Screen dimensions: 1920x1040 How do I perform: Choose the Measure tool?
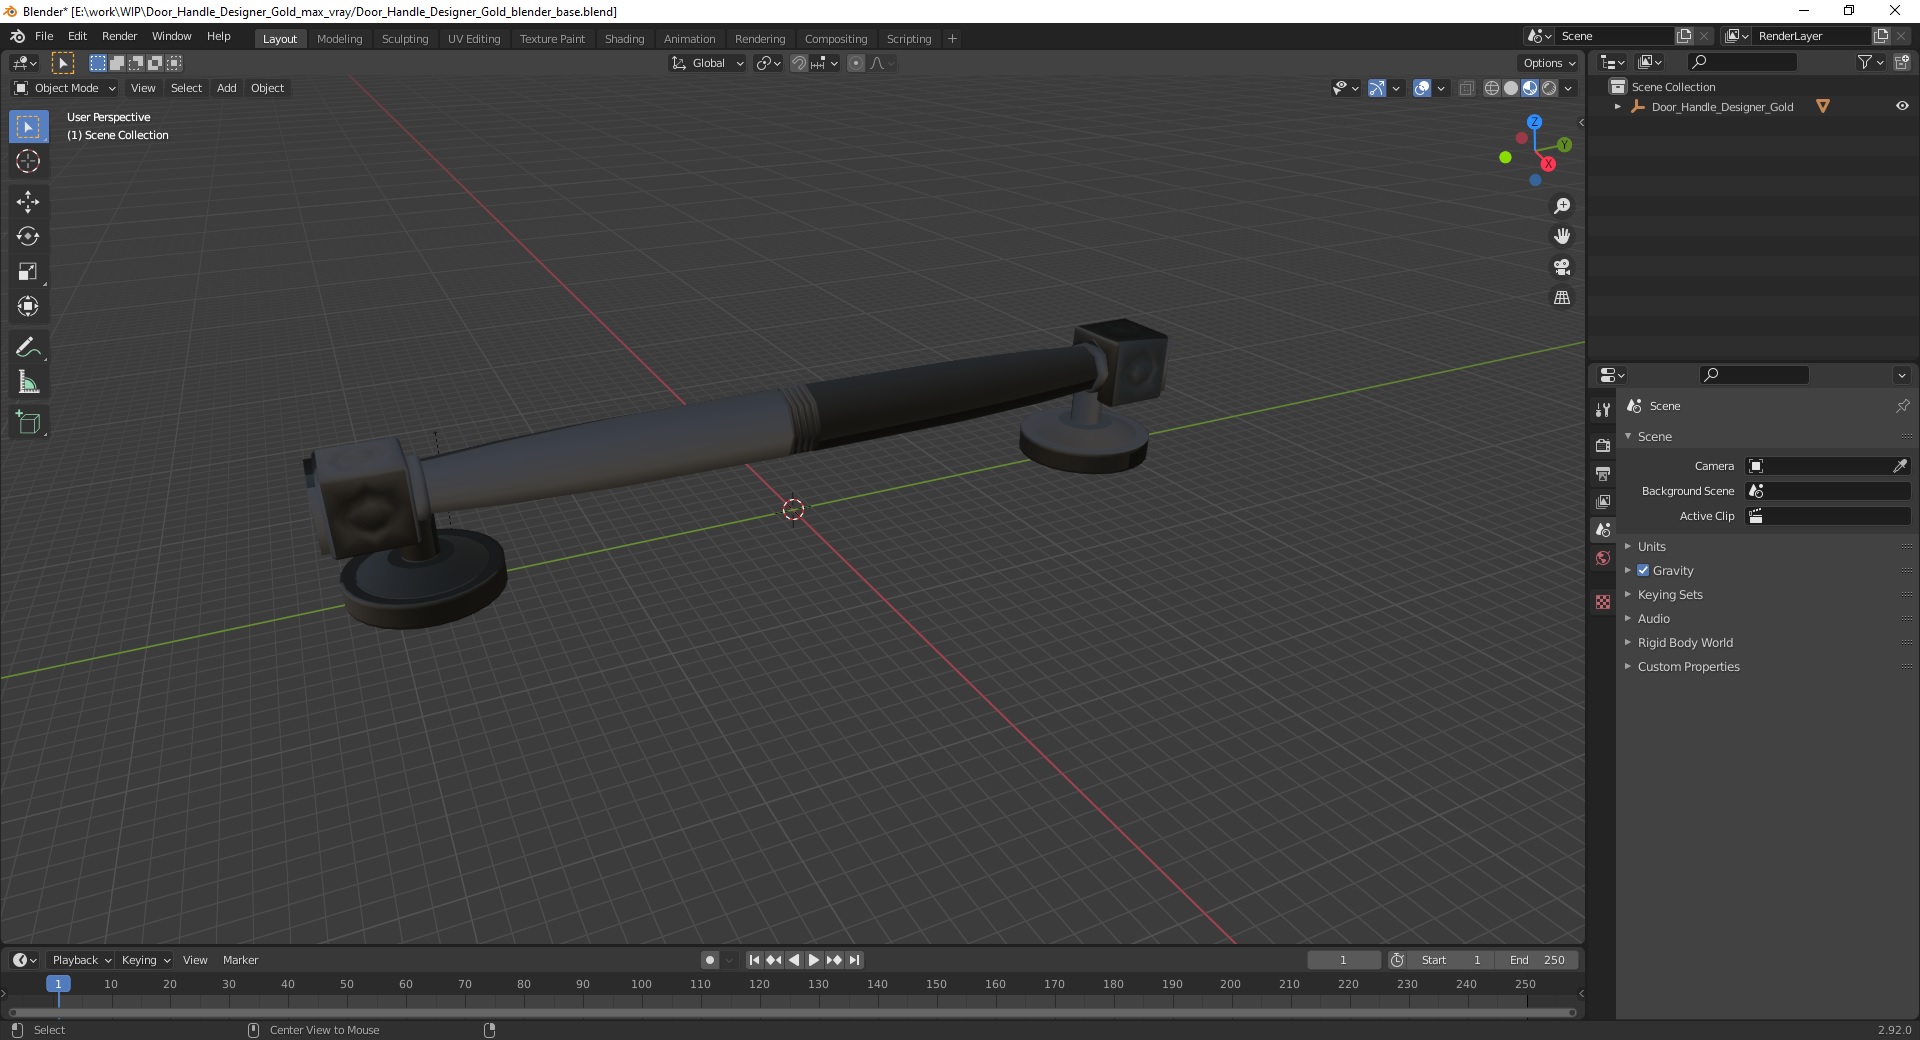[28, 383]
